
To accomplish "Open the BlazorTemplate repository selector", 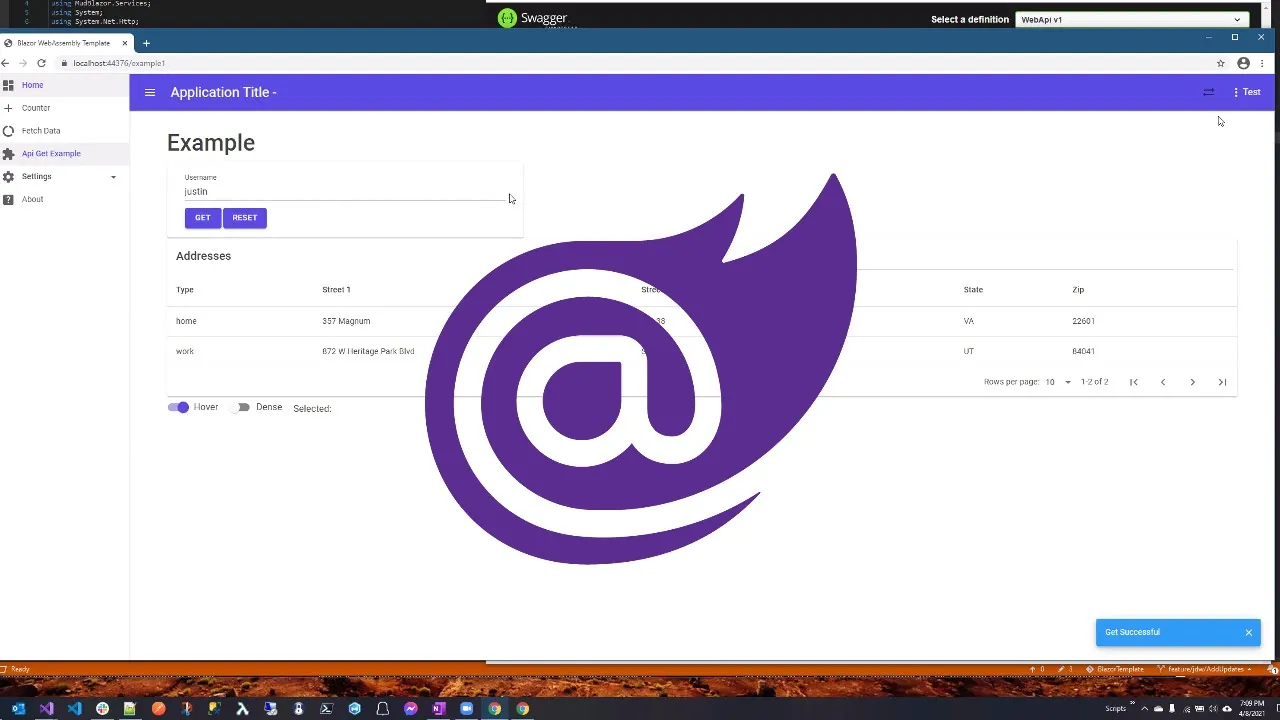I will 1115,669.
